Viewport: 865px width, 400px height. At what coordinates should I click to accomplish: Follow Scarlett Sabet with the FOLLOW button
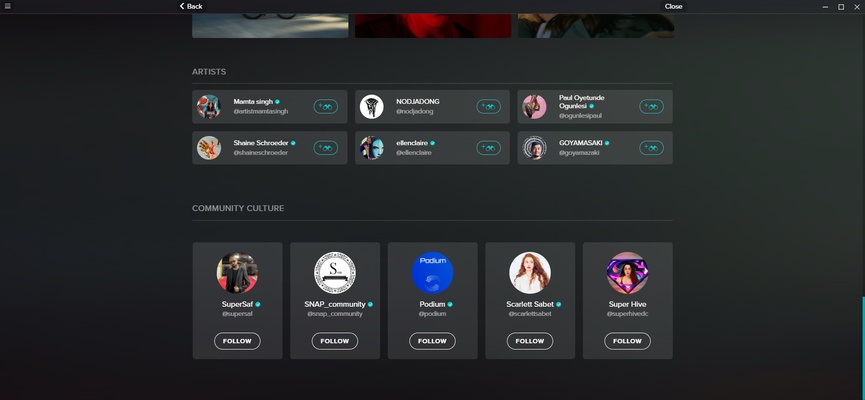coord(530,341)
